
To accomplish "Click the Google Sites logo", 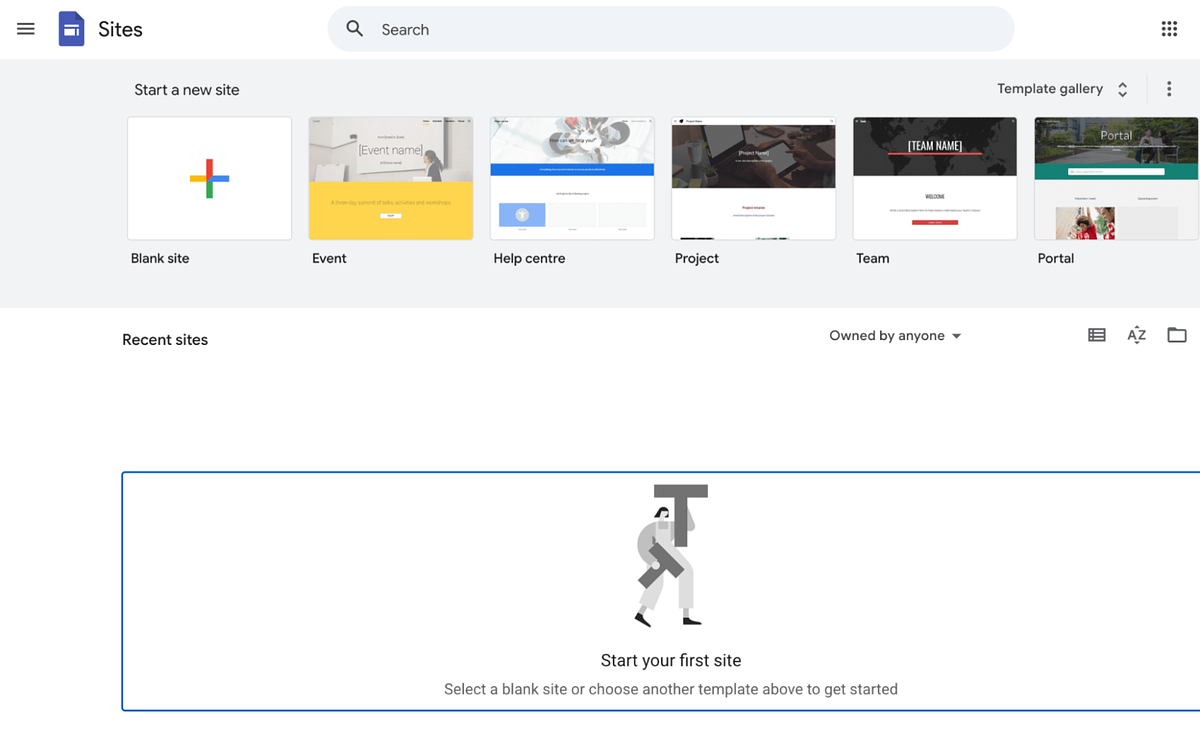I will (71, 28).
